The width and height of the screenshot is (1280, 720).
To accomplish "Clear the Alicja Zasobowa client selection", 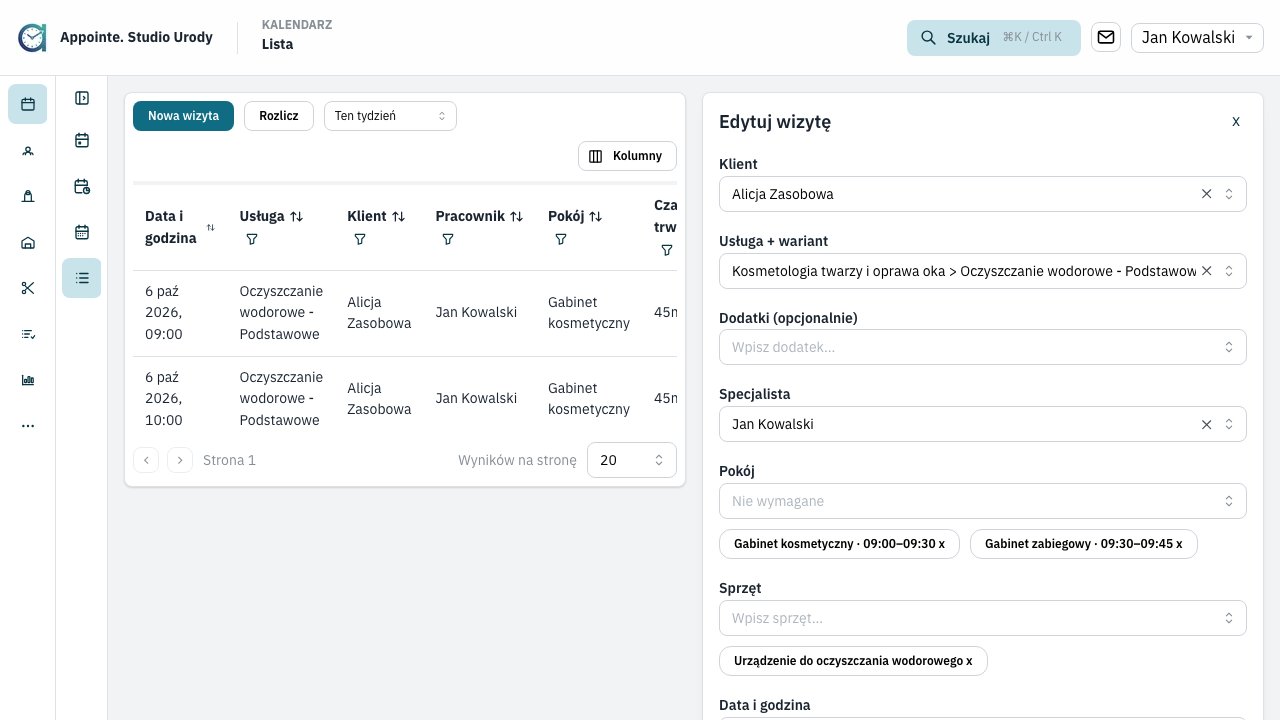I will (1206, 194).
